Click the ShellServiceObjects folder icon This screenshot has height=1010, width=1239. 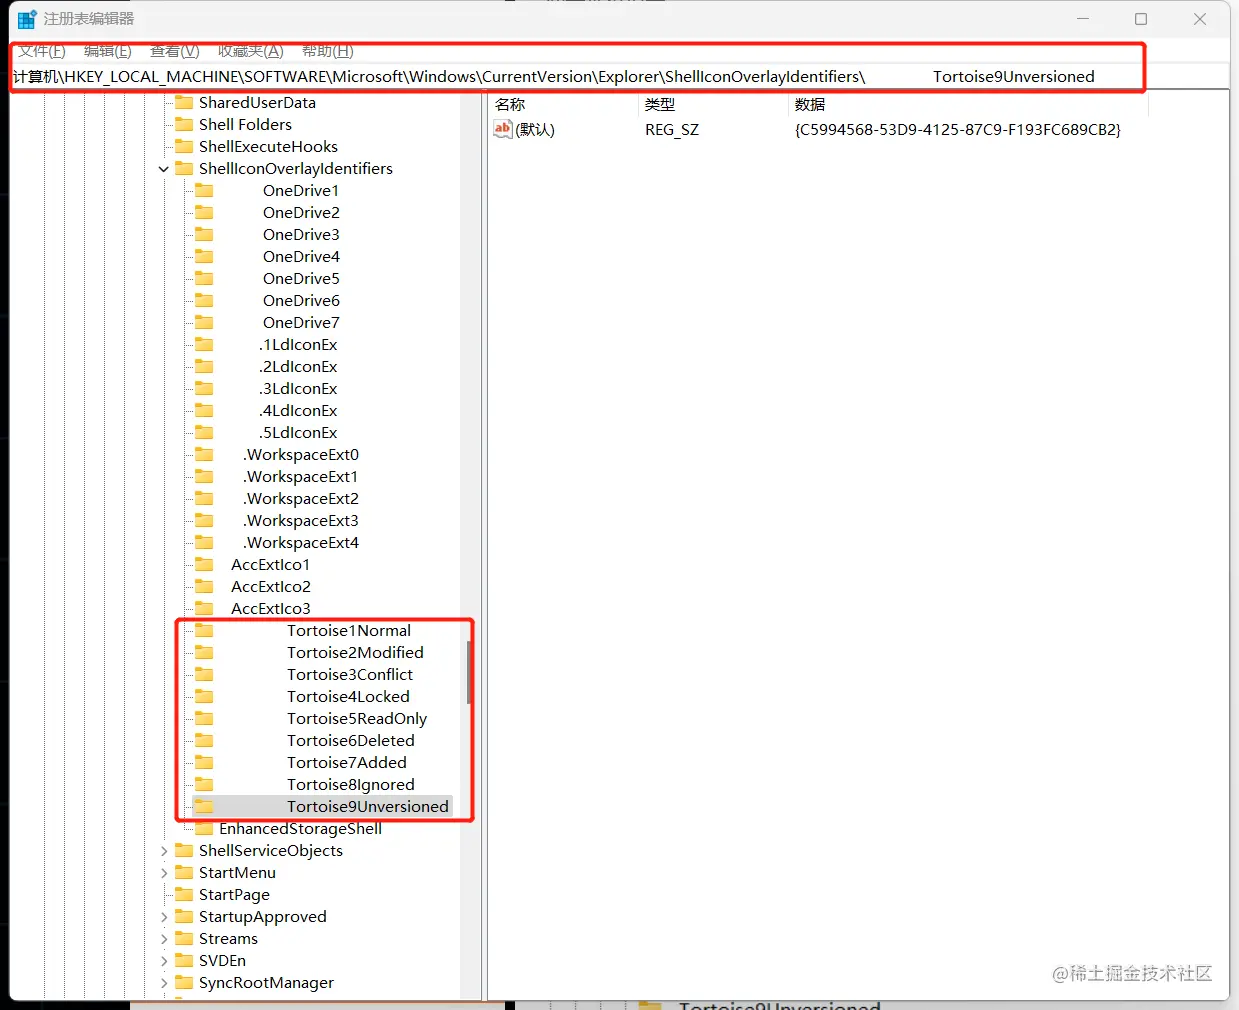coord(184,850)
